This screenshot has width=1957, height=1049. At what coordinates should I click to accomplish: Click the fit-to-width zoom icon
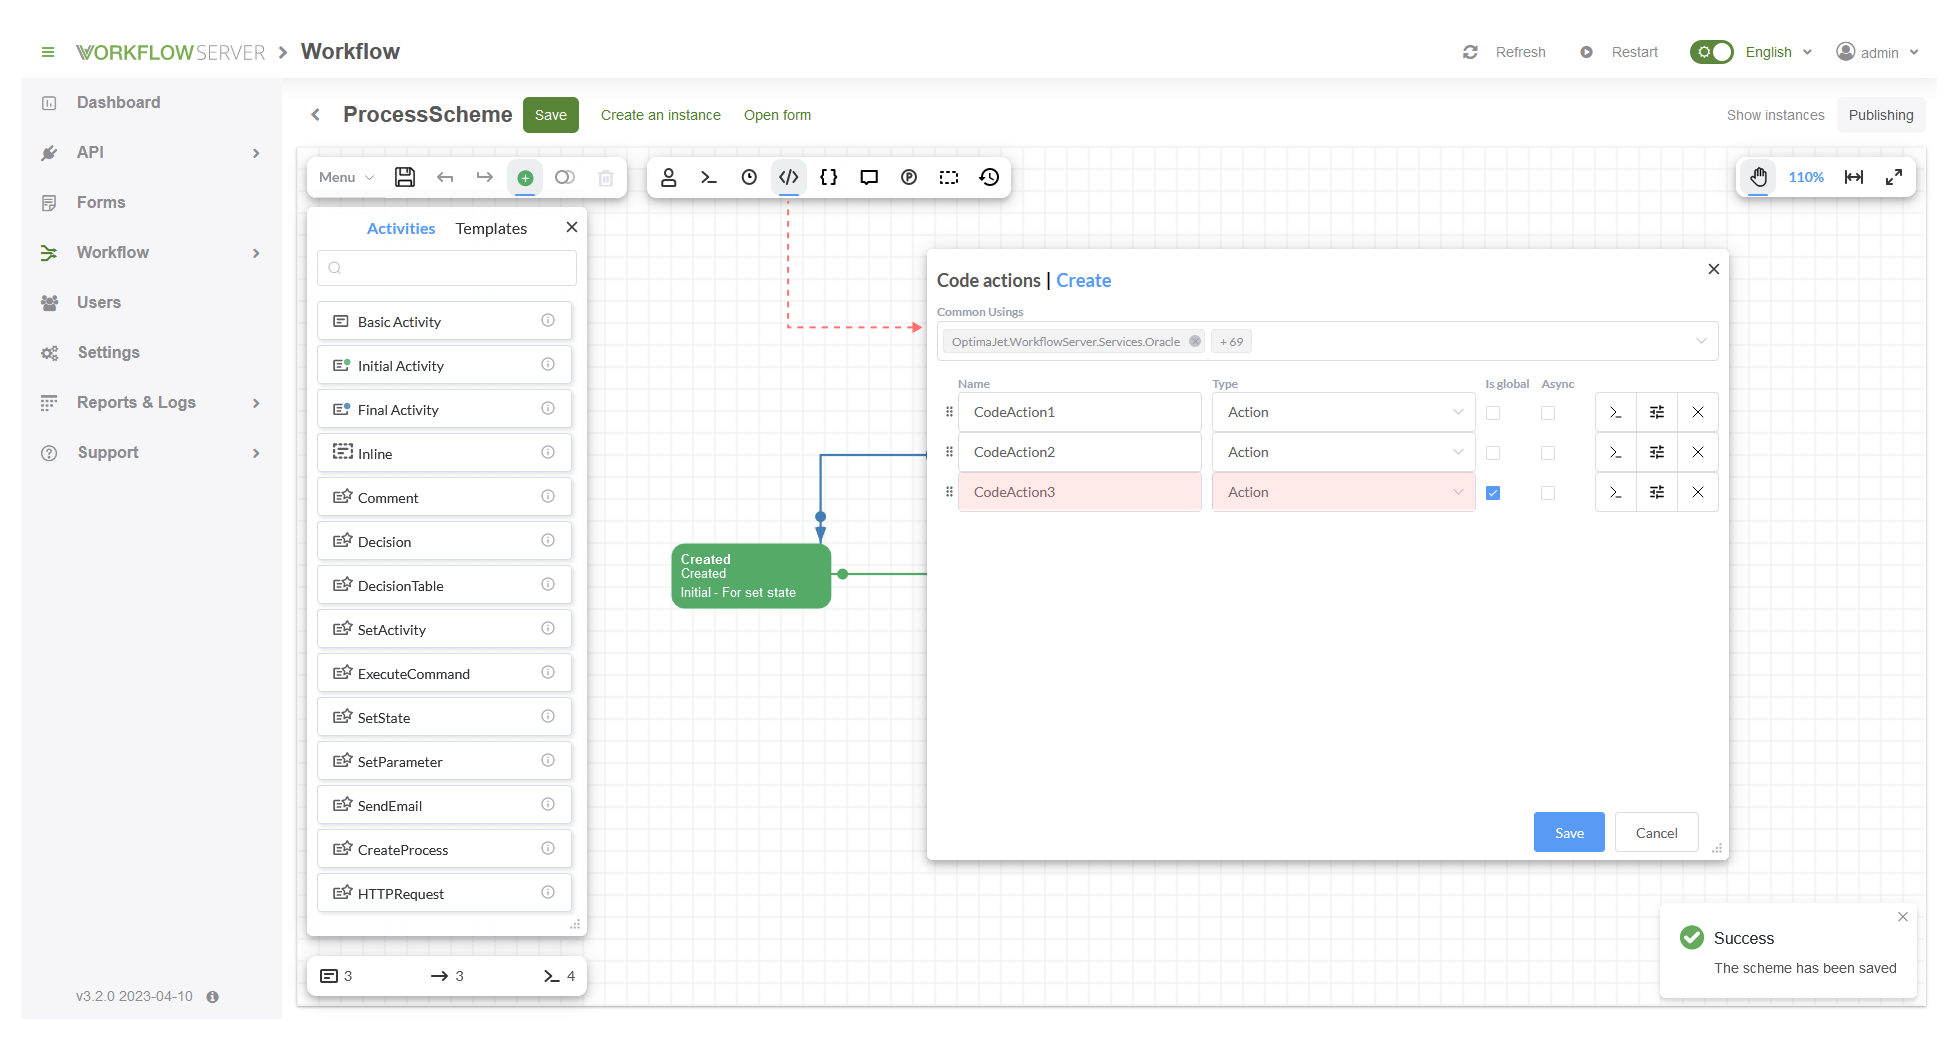(x=1854, y=177)
